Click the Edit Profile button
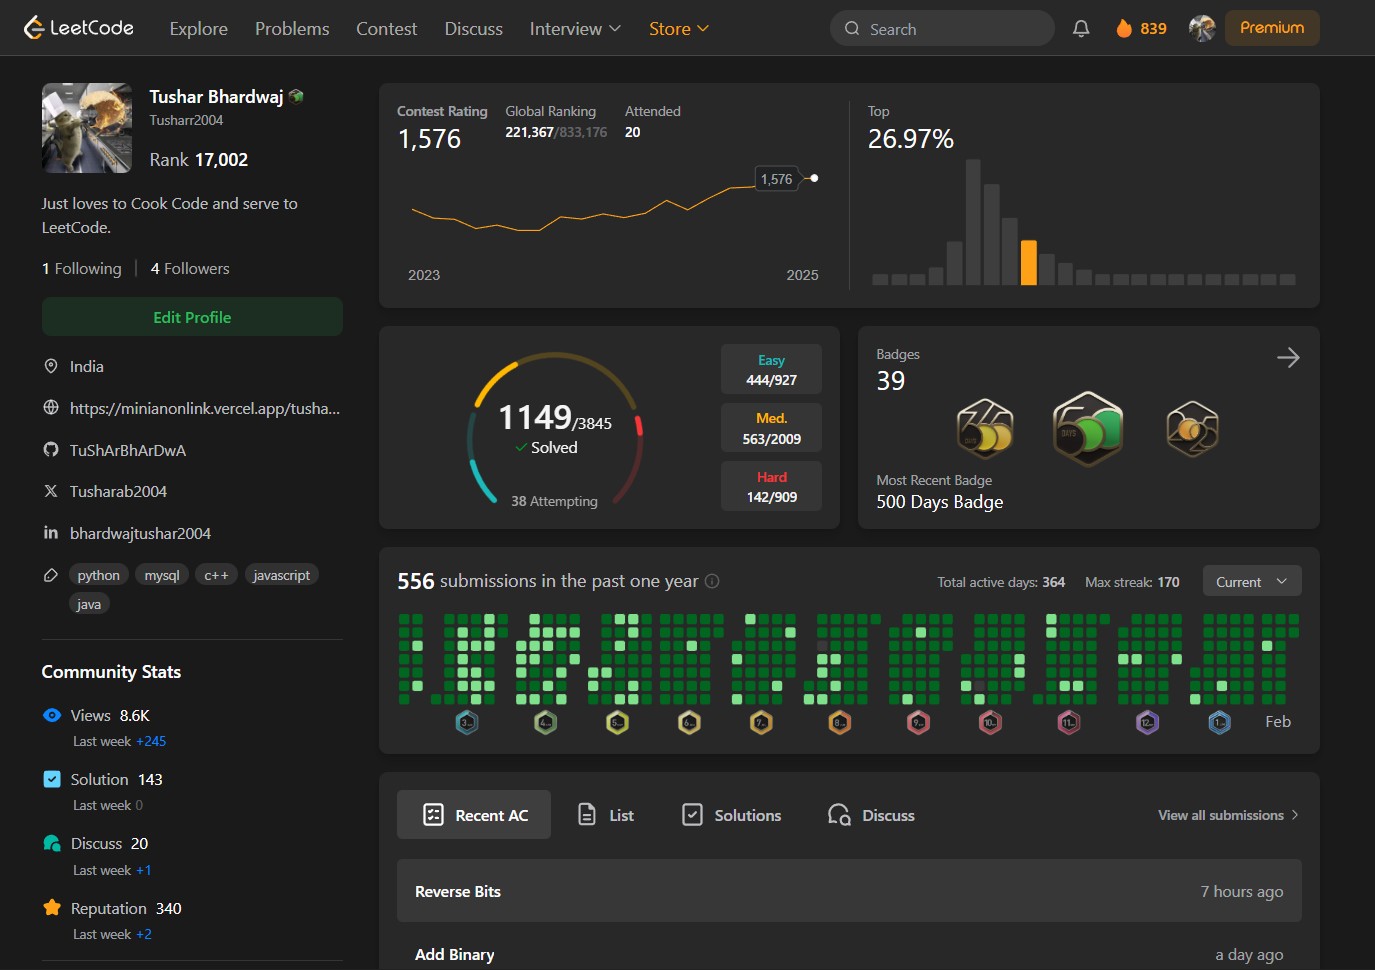 click(x=192, y=317)
